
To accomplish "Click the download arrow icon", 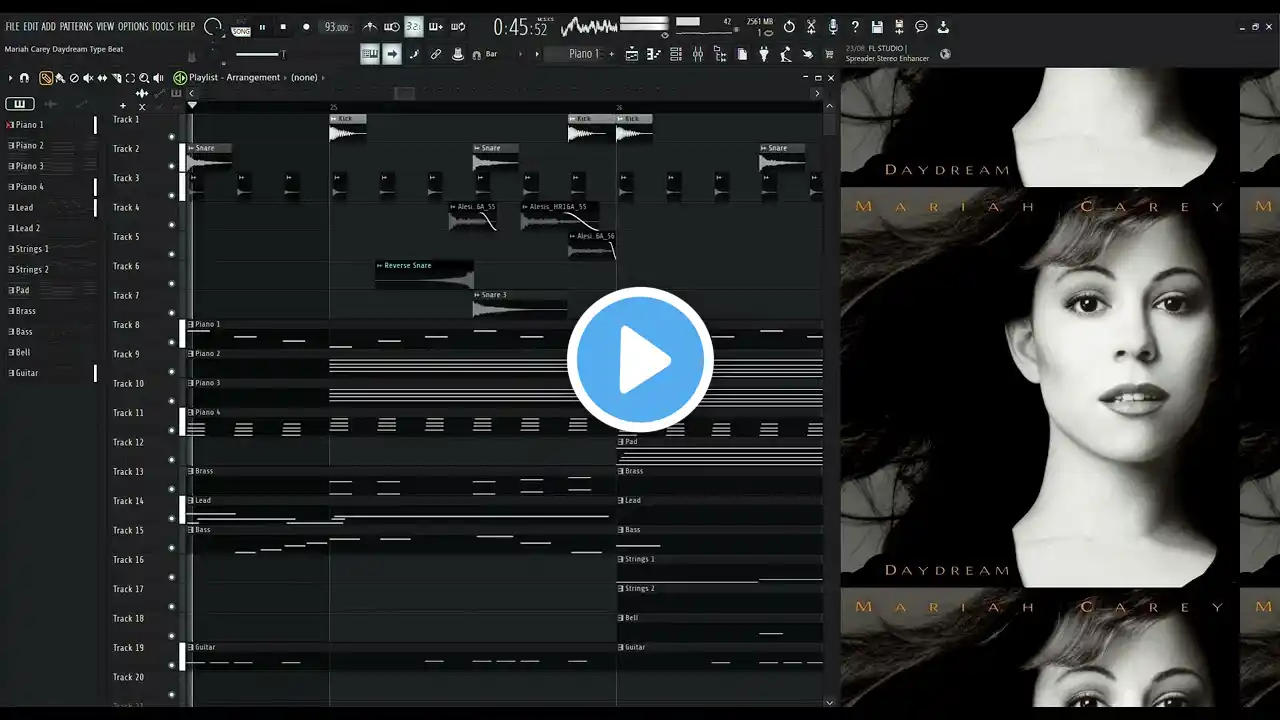I will point(943,27).
